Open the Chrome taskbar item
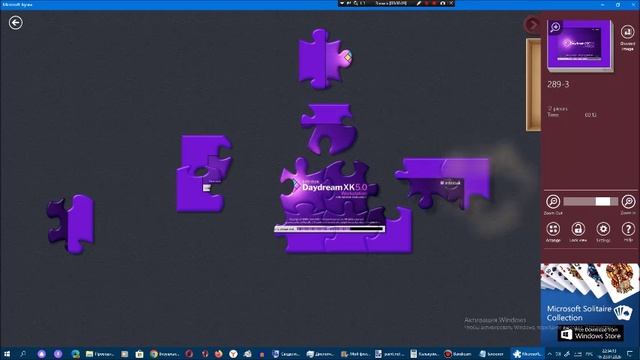The height and width of the screenshot is (360, 640). click(165, 354)
